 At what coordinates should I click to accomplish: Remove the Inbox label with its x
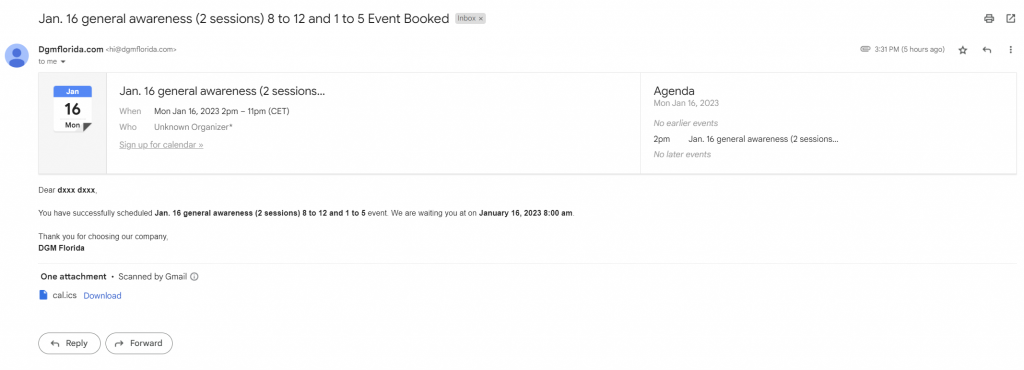(x=481, y=19)
